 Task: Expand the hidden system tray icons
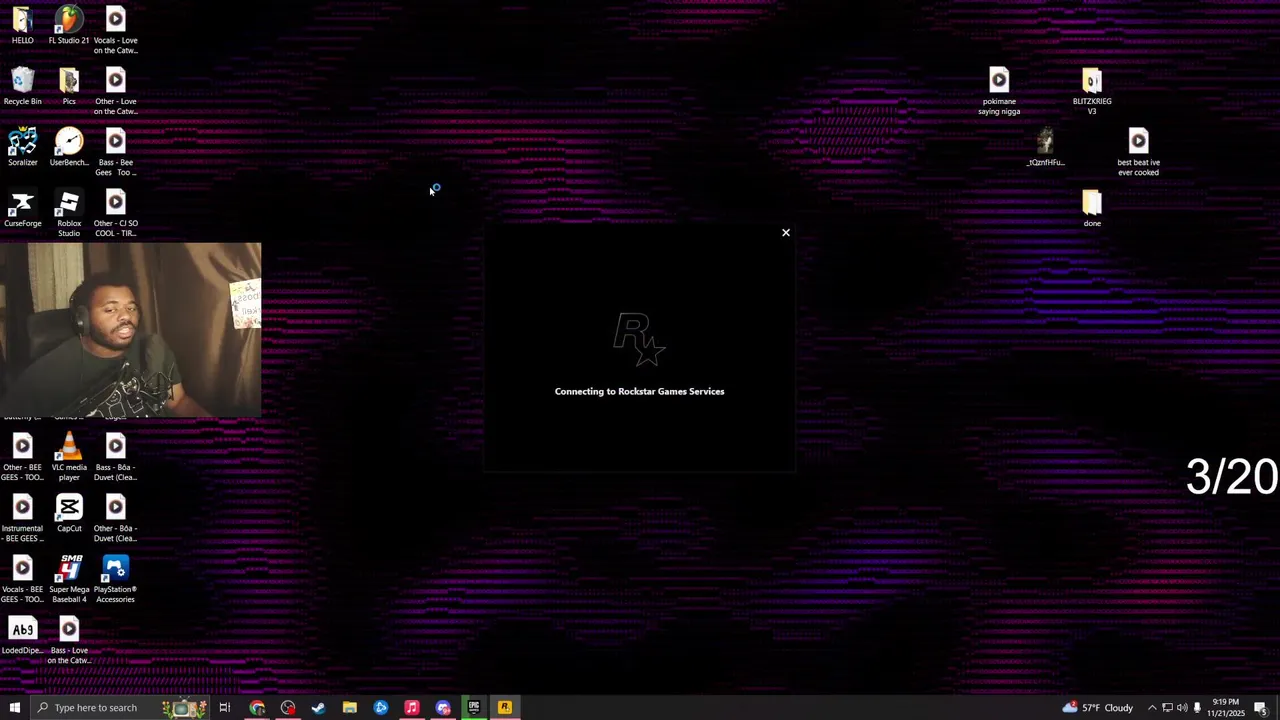[x=1152, y=708]
